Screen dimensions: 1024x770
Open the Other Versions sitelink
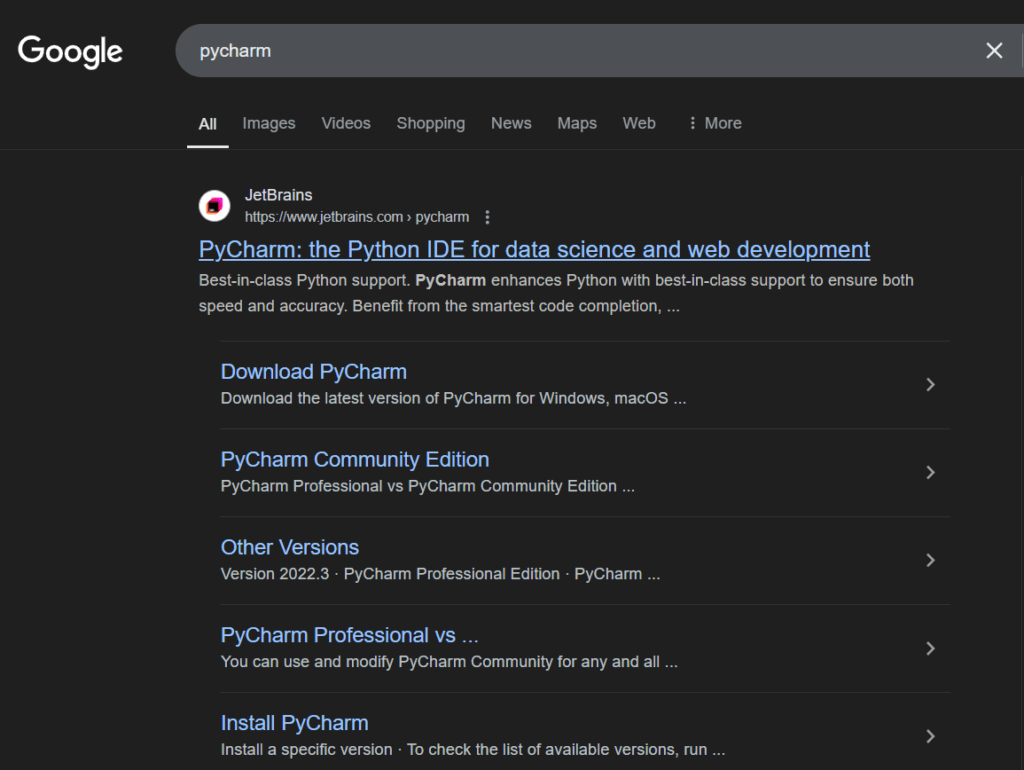(290, 547)
